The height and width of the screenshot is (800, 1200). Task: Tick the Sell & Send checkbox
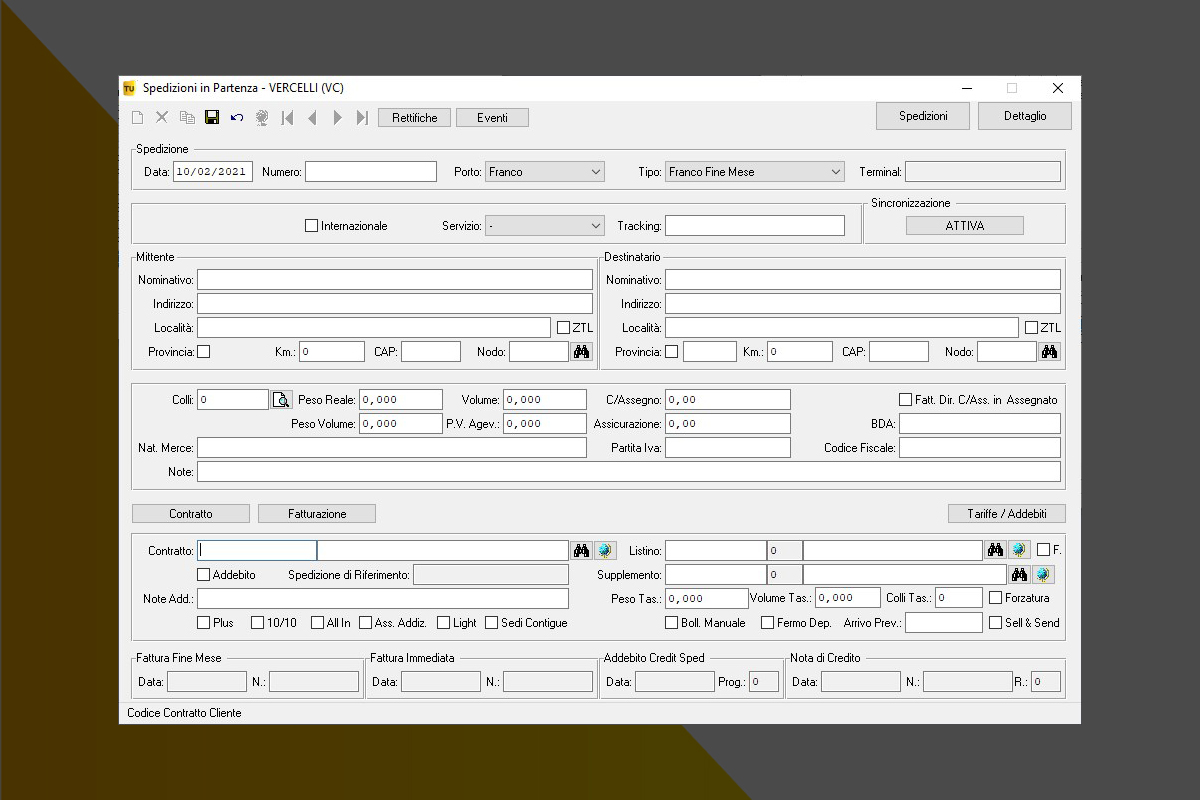996,623
